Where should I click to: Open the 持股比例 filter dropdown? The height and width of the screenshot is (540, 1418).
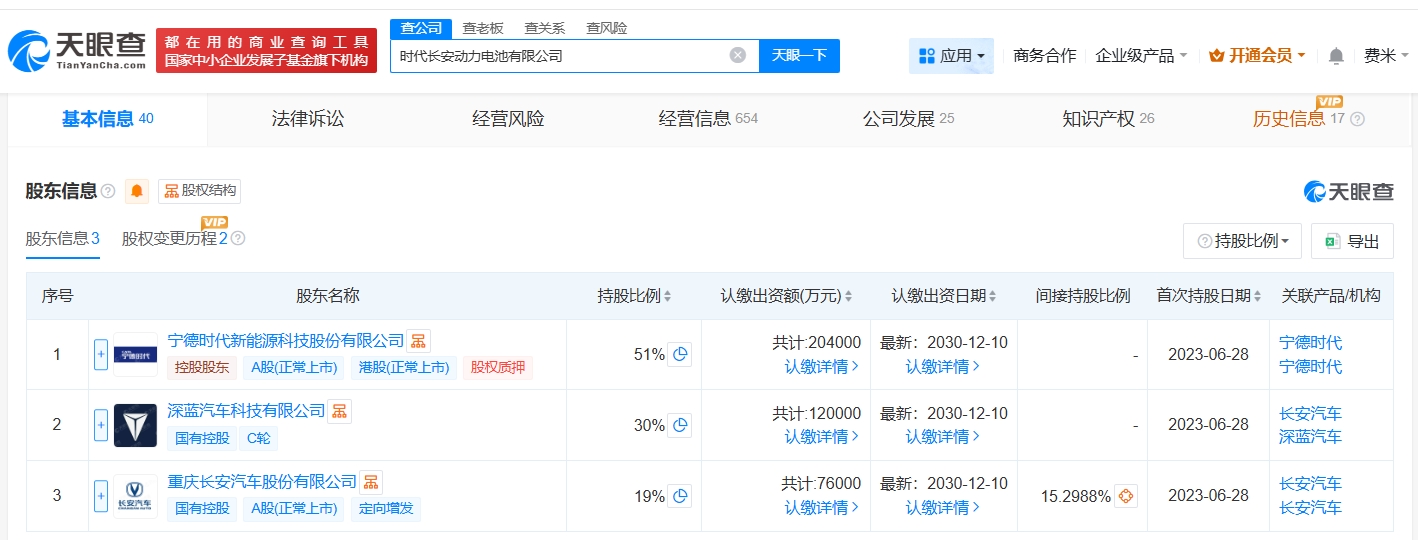(x=1242, y=241)
